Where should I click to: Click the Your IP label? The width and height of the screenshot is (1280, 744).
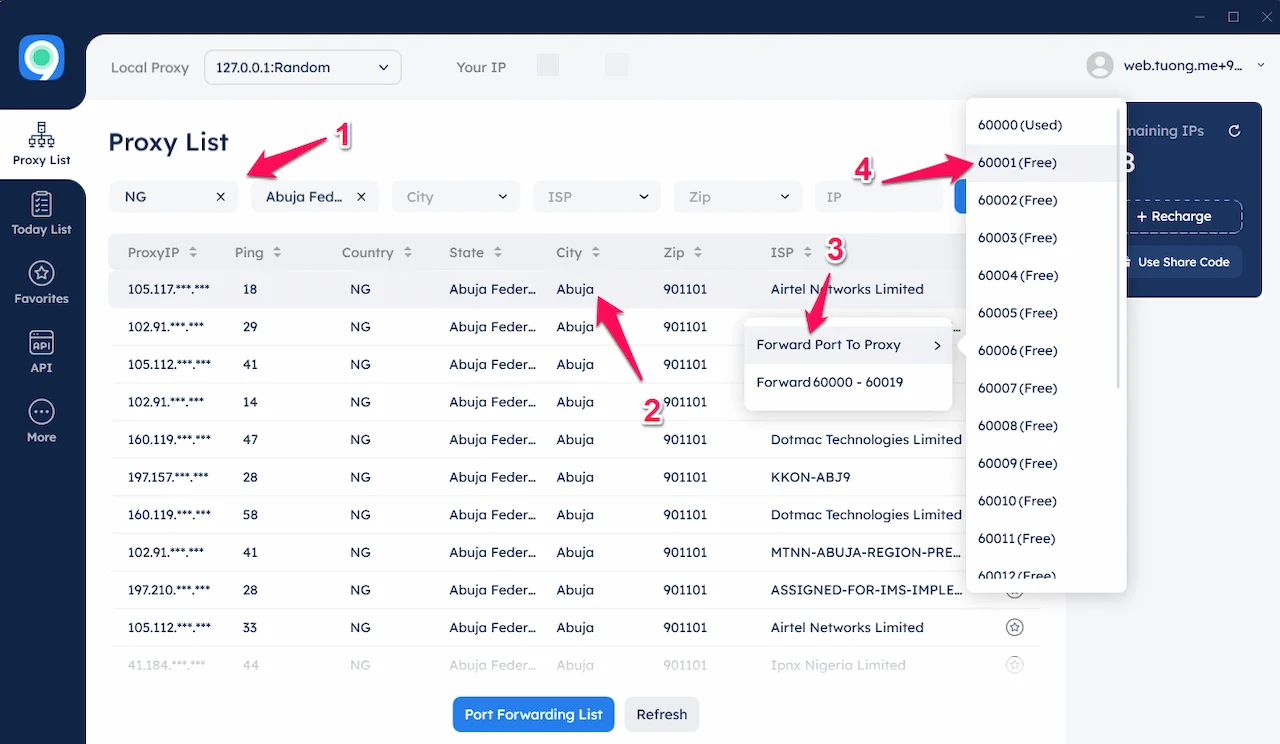point(481,67)
